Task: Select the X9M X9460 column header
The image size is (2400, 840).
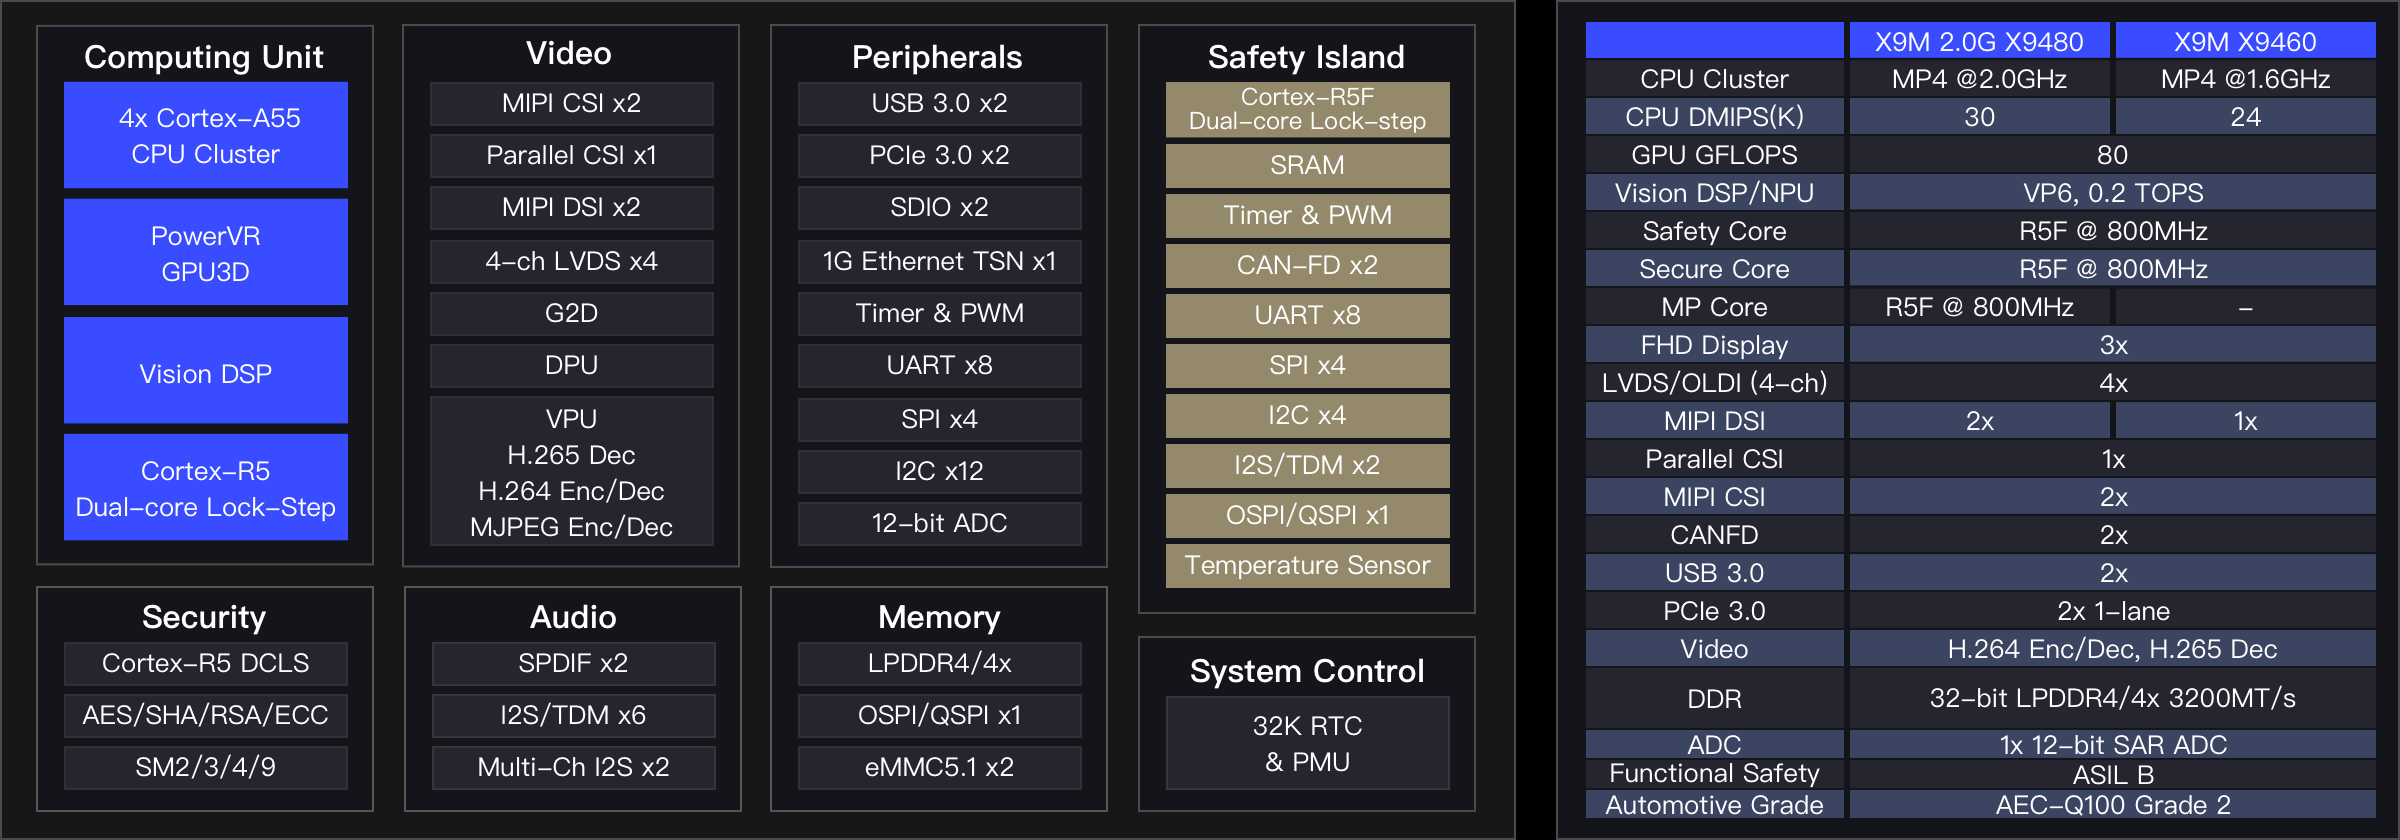Action: [2246, 41]
